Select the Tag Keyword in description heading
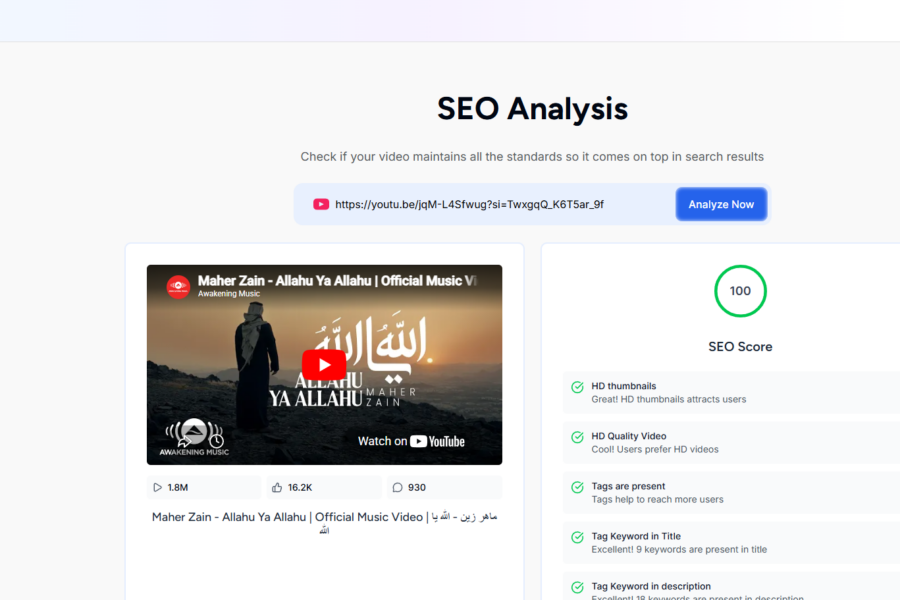Screen dimensions: 900x600 point(651,586)
